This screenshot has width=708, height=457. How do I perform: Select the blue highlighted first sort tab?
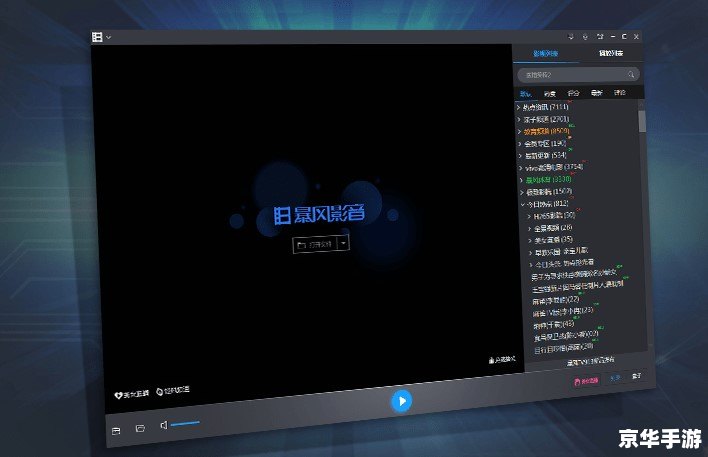coord(526,94)
